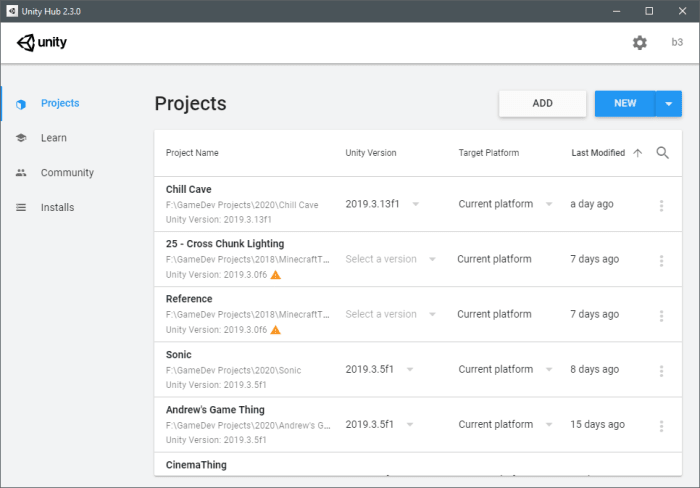Click the Unity Hub title bar icon
The height and width of the screenshot is (488, 700).
pyautogui.click(x=12, y=11)
